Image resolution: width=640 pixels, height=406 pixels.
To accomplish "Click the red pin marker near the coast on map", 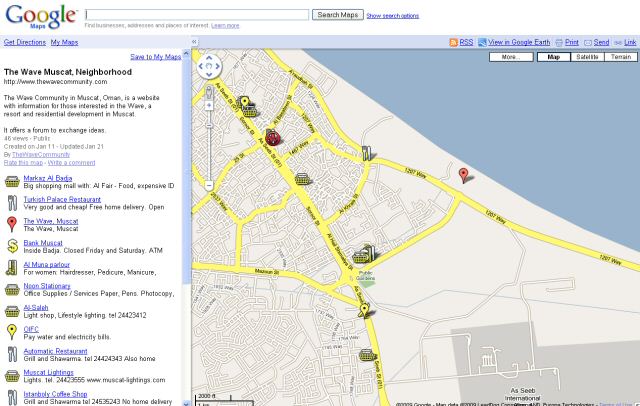I will tap(463, 175).
